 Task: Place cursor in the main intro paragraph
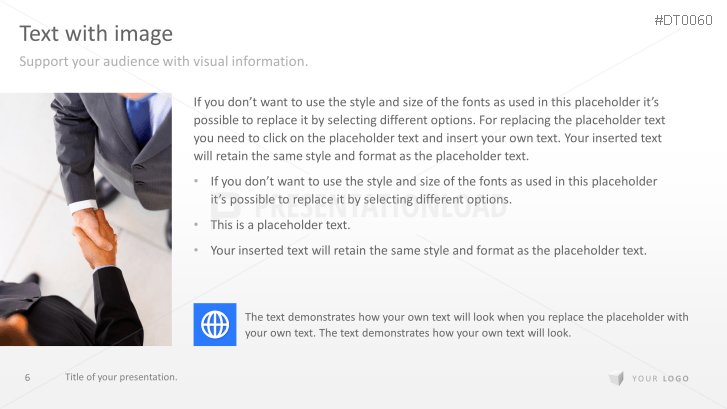(428, 129)
